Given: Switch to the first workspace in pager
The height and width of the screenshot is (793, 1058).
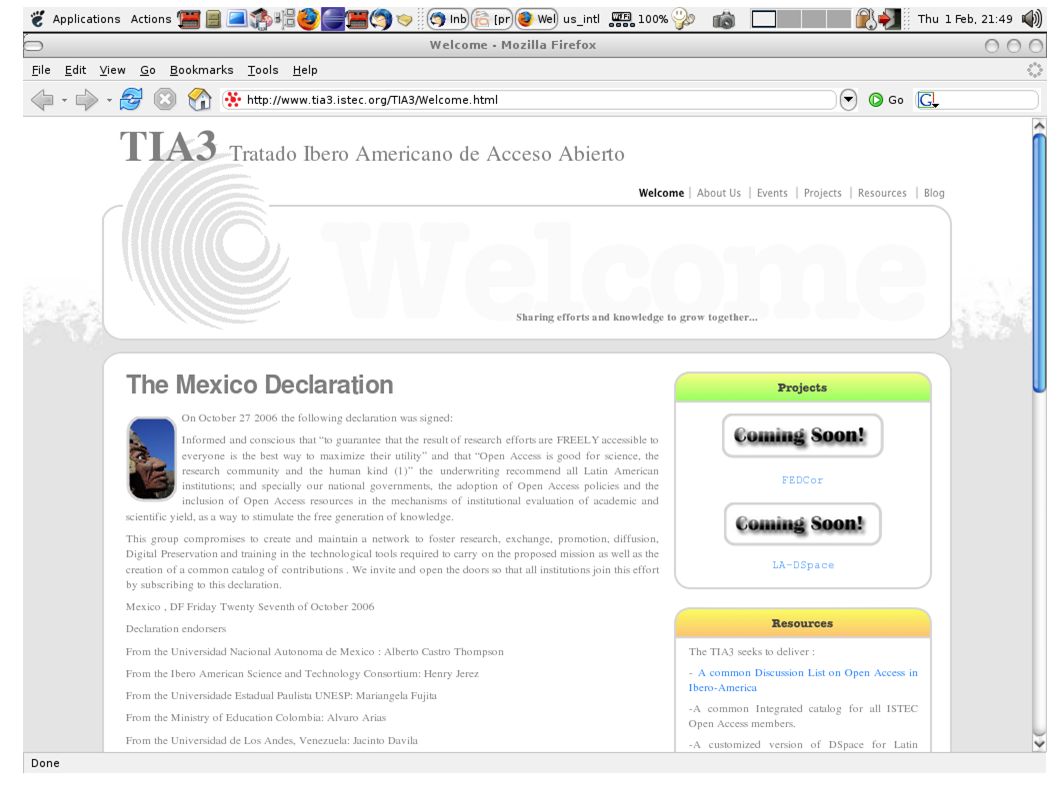Looking at the screenshot, I should (x=764, y=19).
